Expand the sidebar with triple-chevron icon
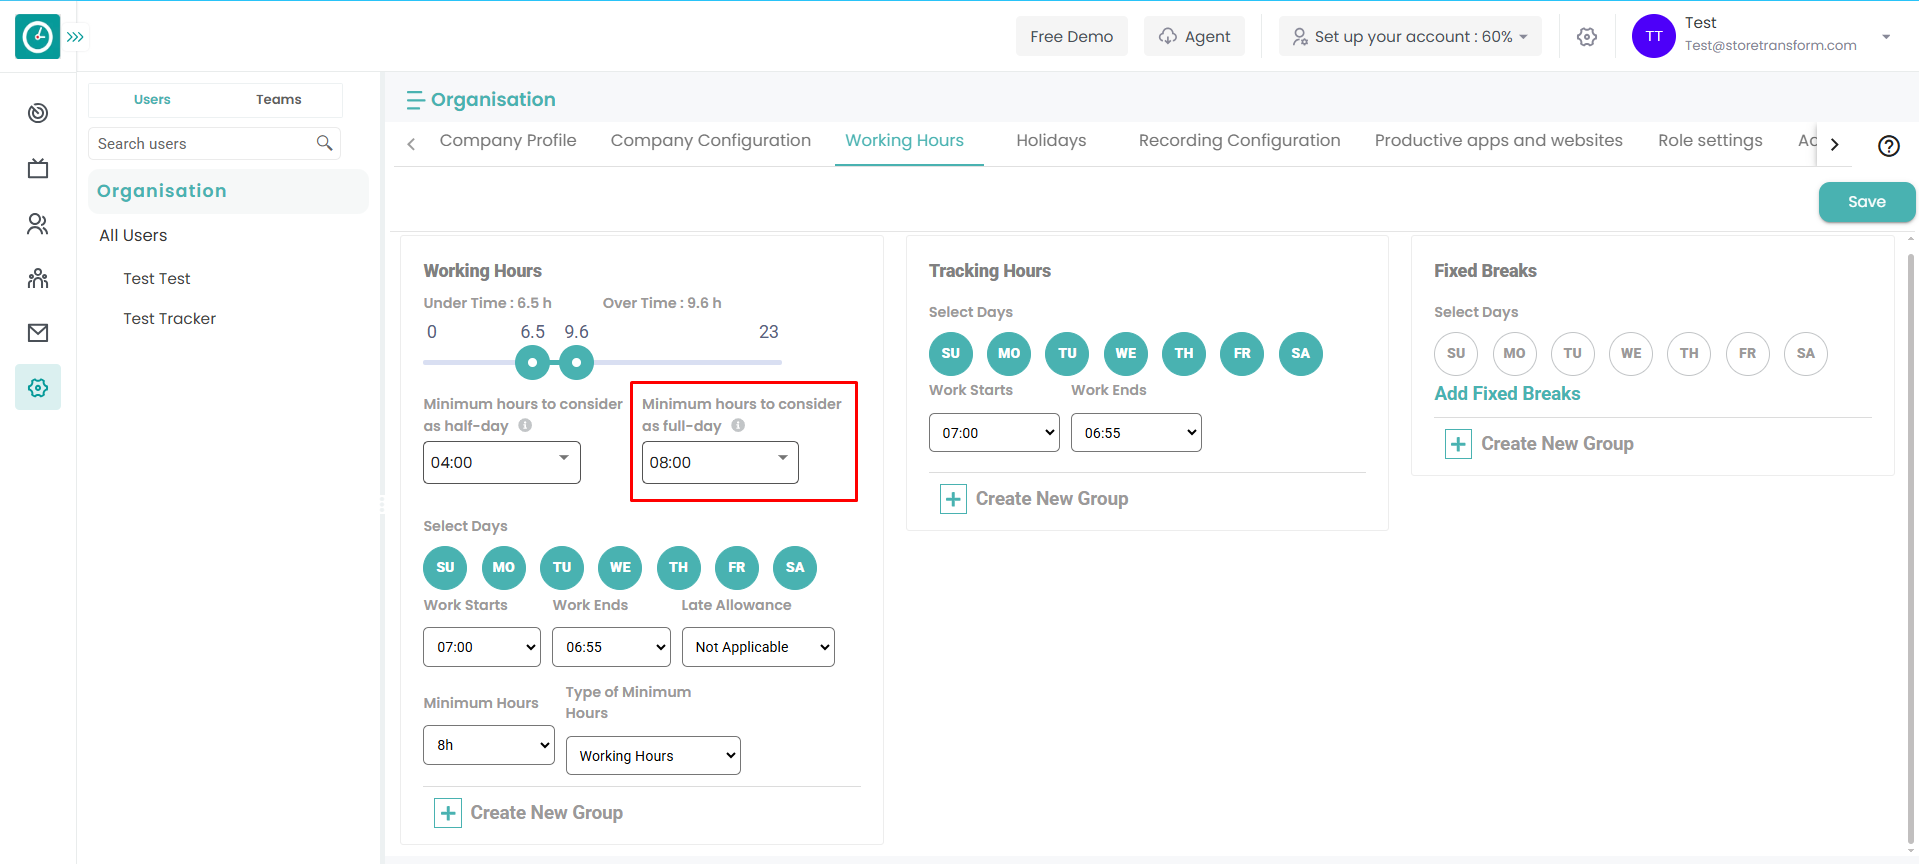 (x=76, y=37)
